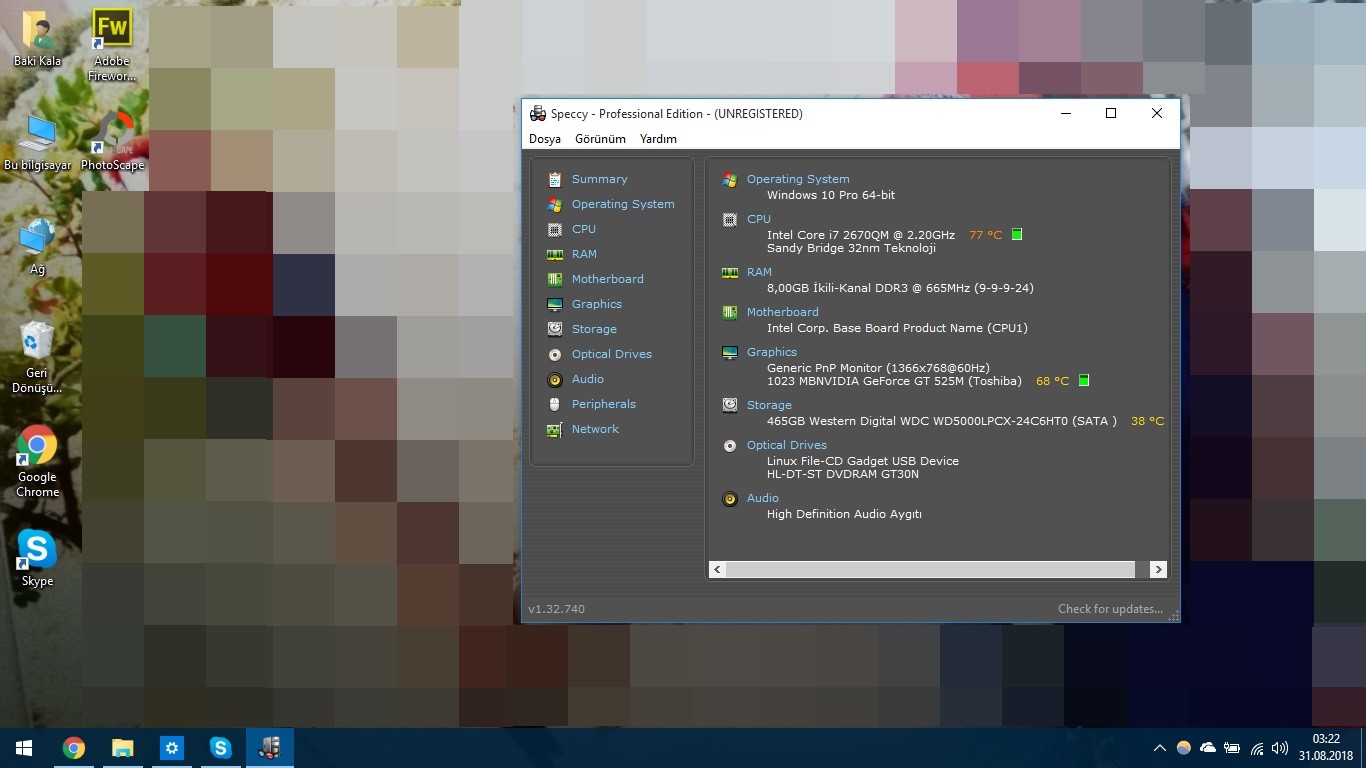Click the battery power tray icon
This screenshot has width=1366, height=768.
click(1232, 748)
